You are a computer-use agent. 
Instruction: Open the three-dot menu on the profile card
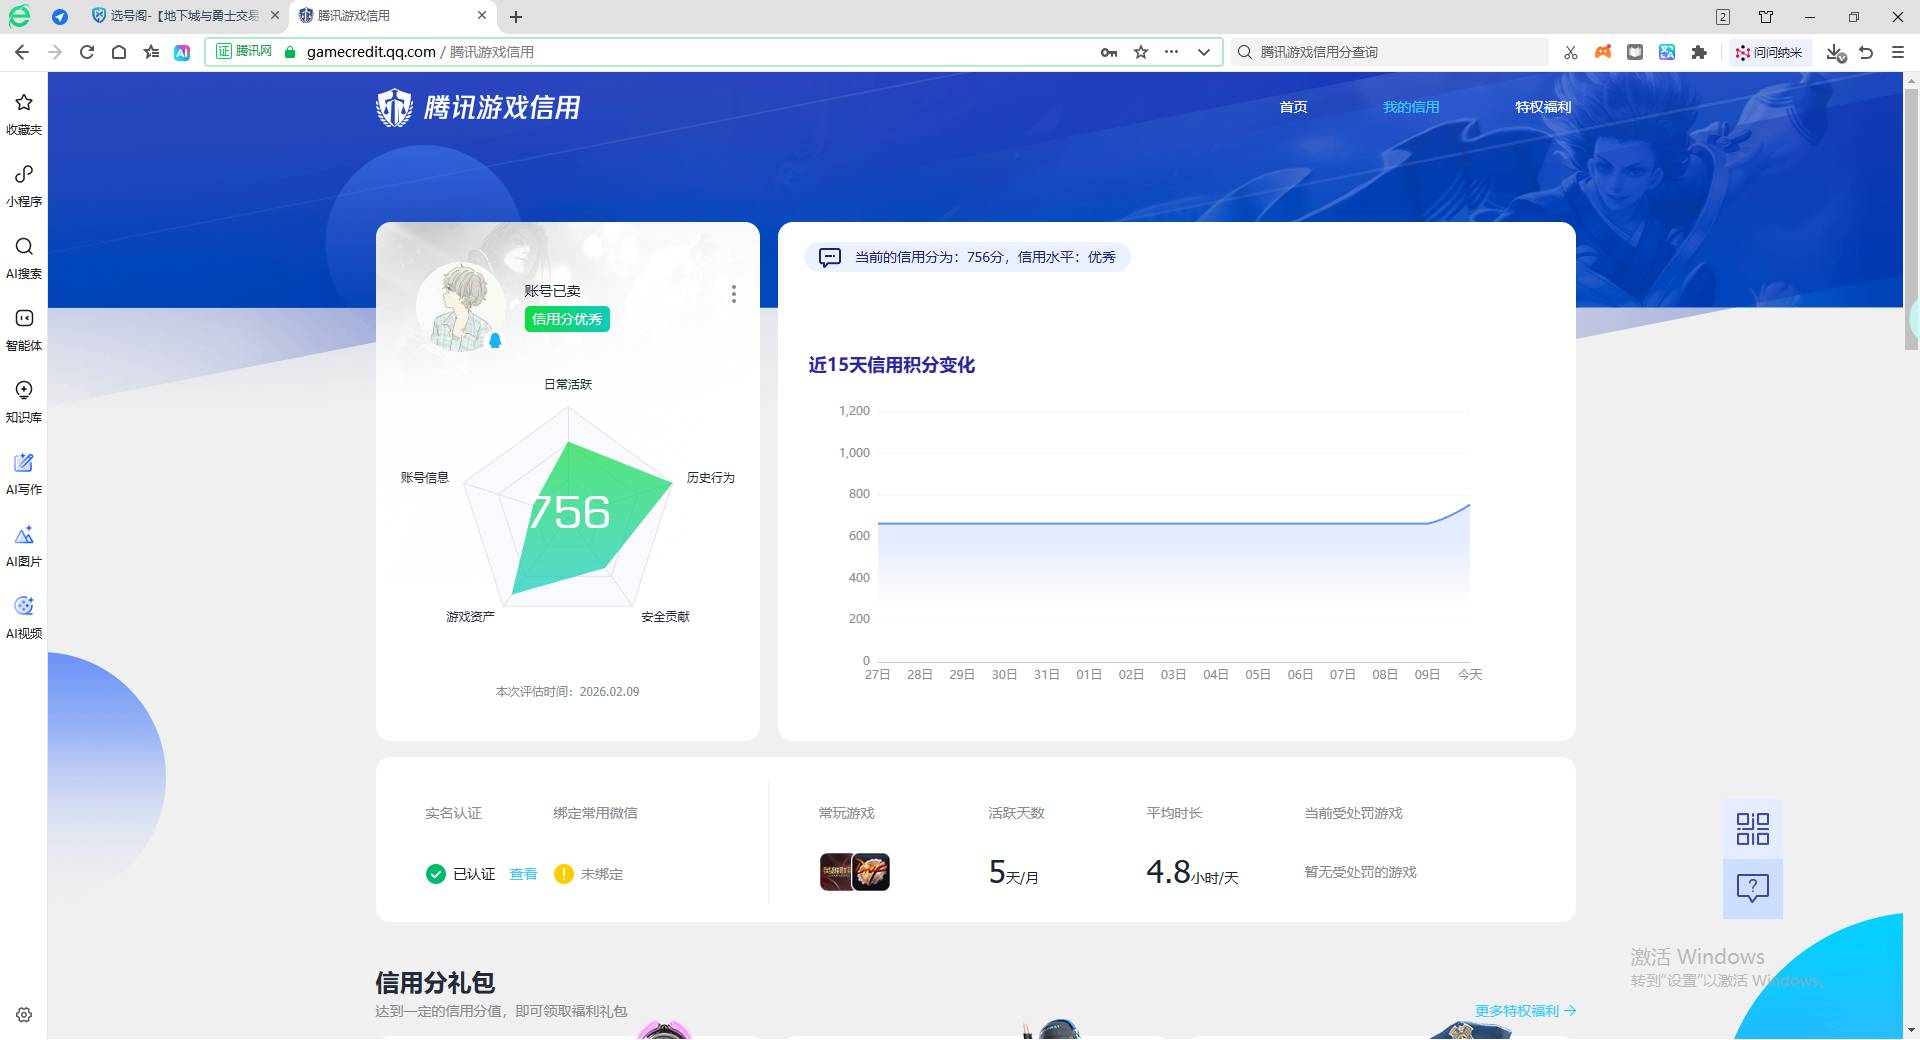[734, 294]
